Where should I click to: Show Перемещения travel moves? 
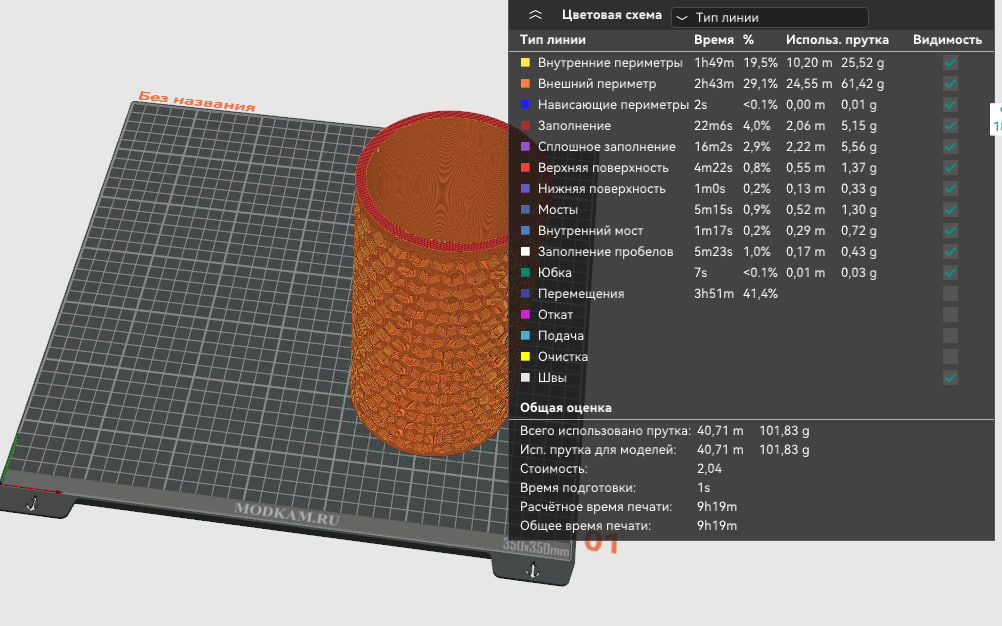pyautogui.click(x=950, y=294)
